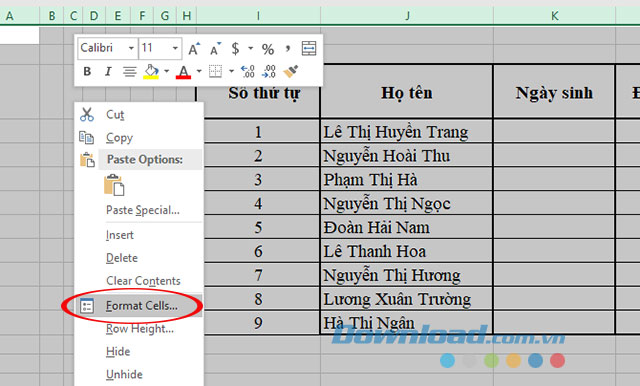The height and width of the screenshot is (386, 640).
Task: Select the cell with number 9
Action: [262, 322]
